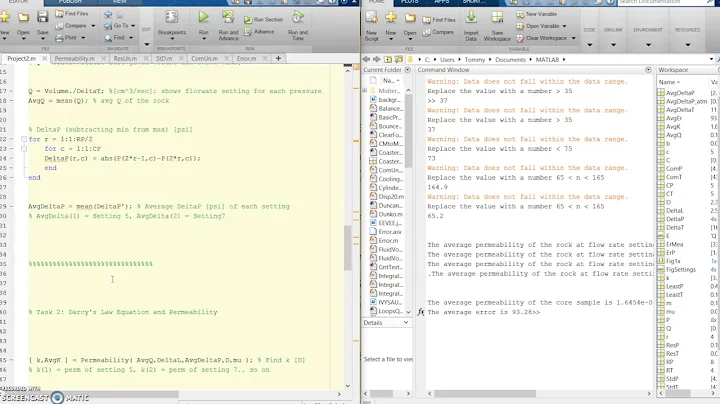Screen dimensions: 720x404
Task: Expand the Midter... folder in Current Folder
Action: click(x=365, y=90)
